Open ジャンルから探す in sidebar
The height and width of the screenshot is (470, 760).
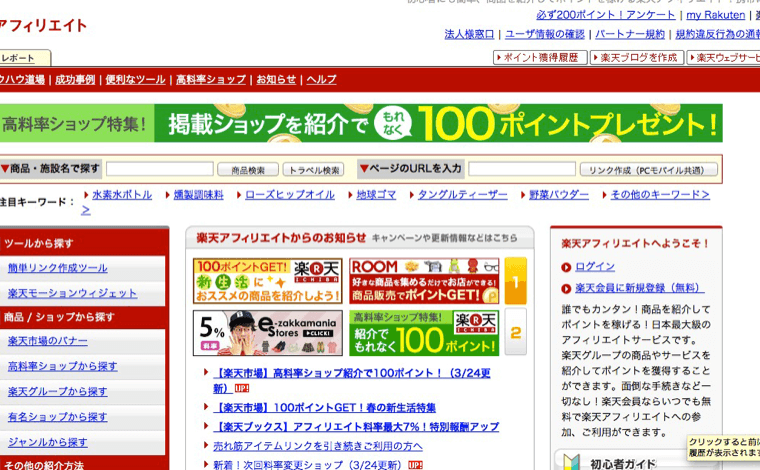[48, 442]
